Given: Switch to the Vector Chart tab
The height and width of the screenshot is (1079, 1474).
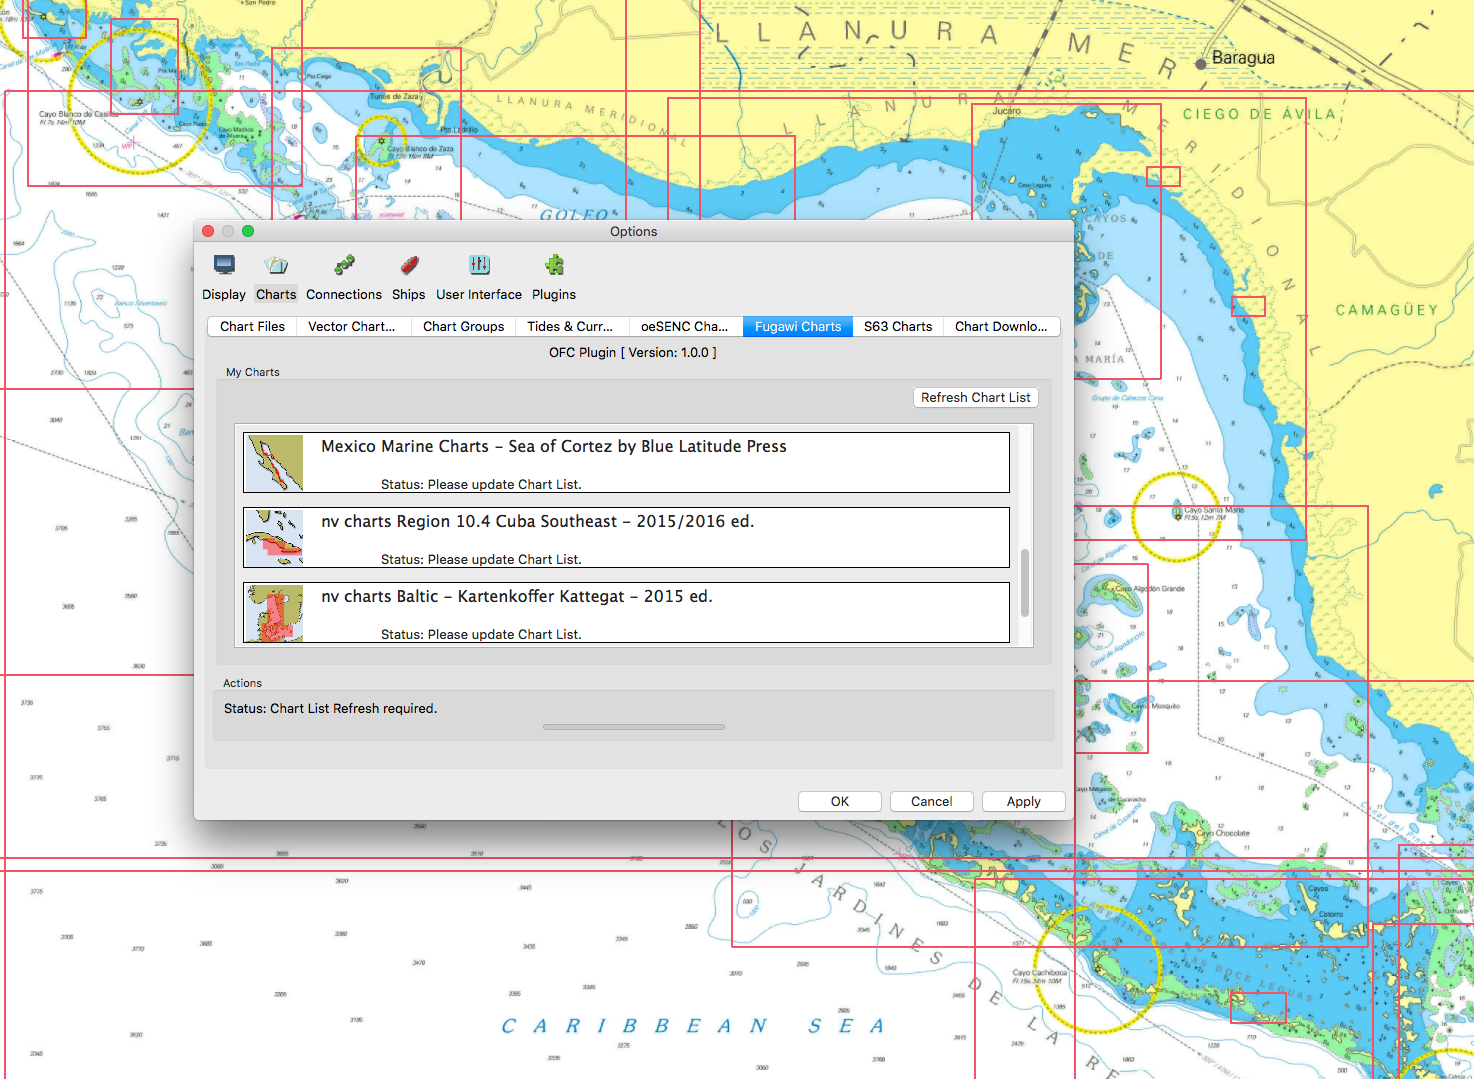Looking at the screenshot, I should point(352,326).
